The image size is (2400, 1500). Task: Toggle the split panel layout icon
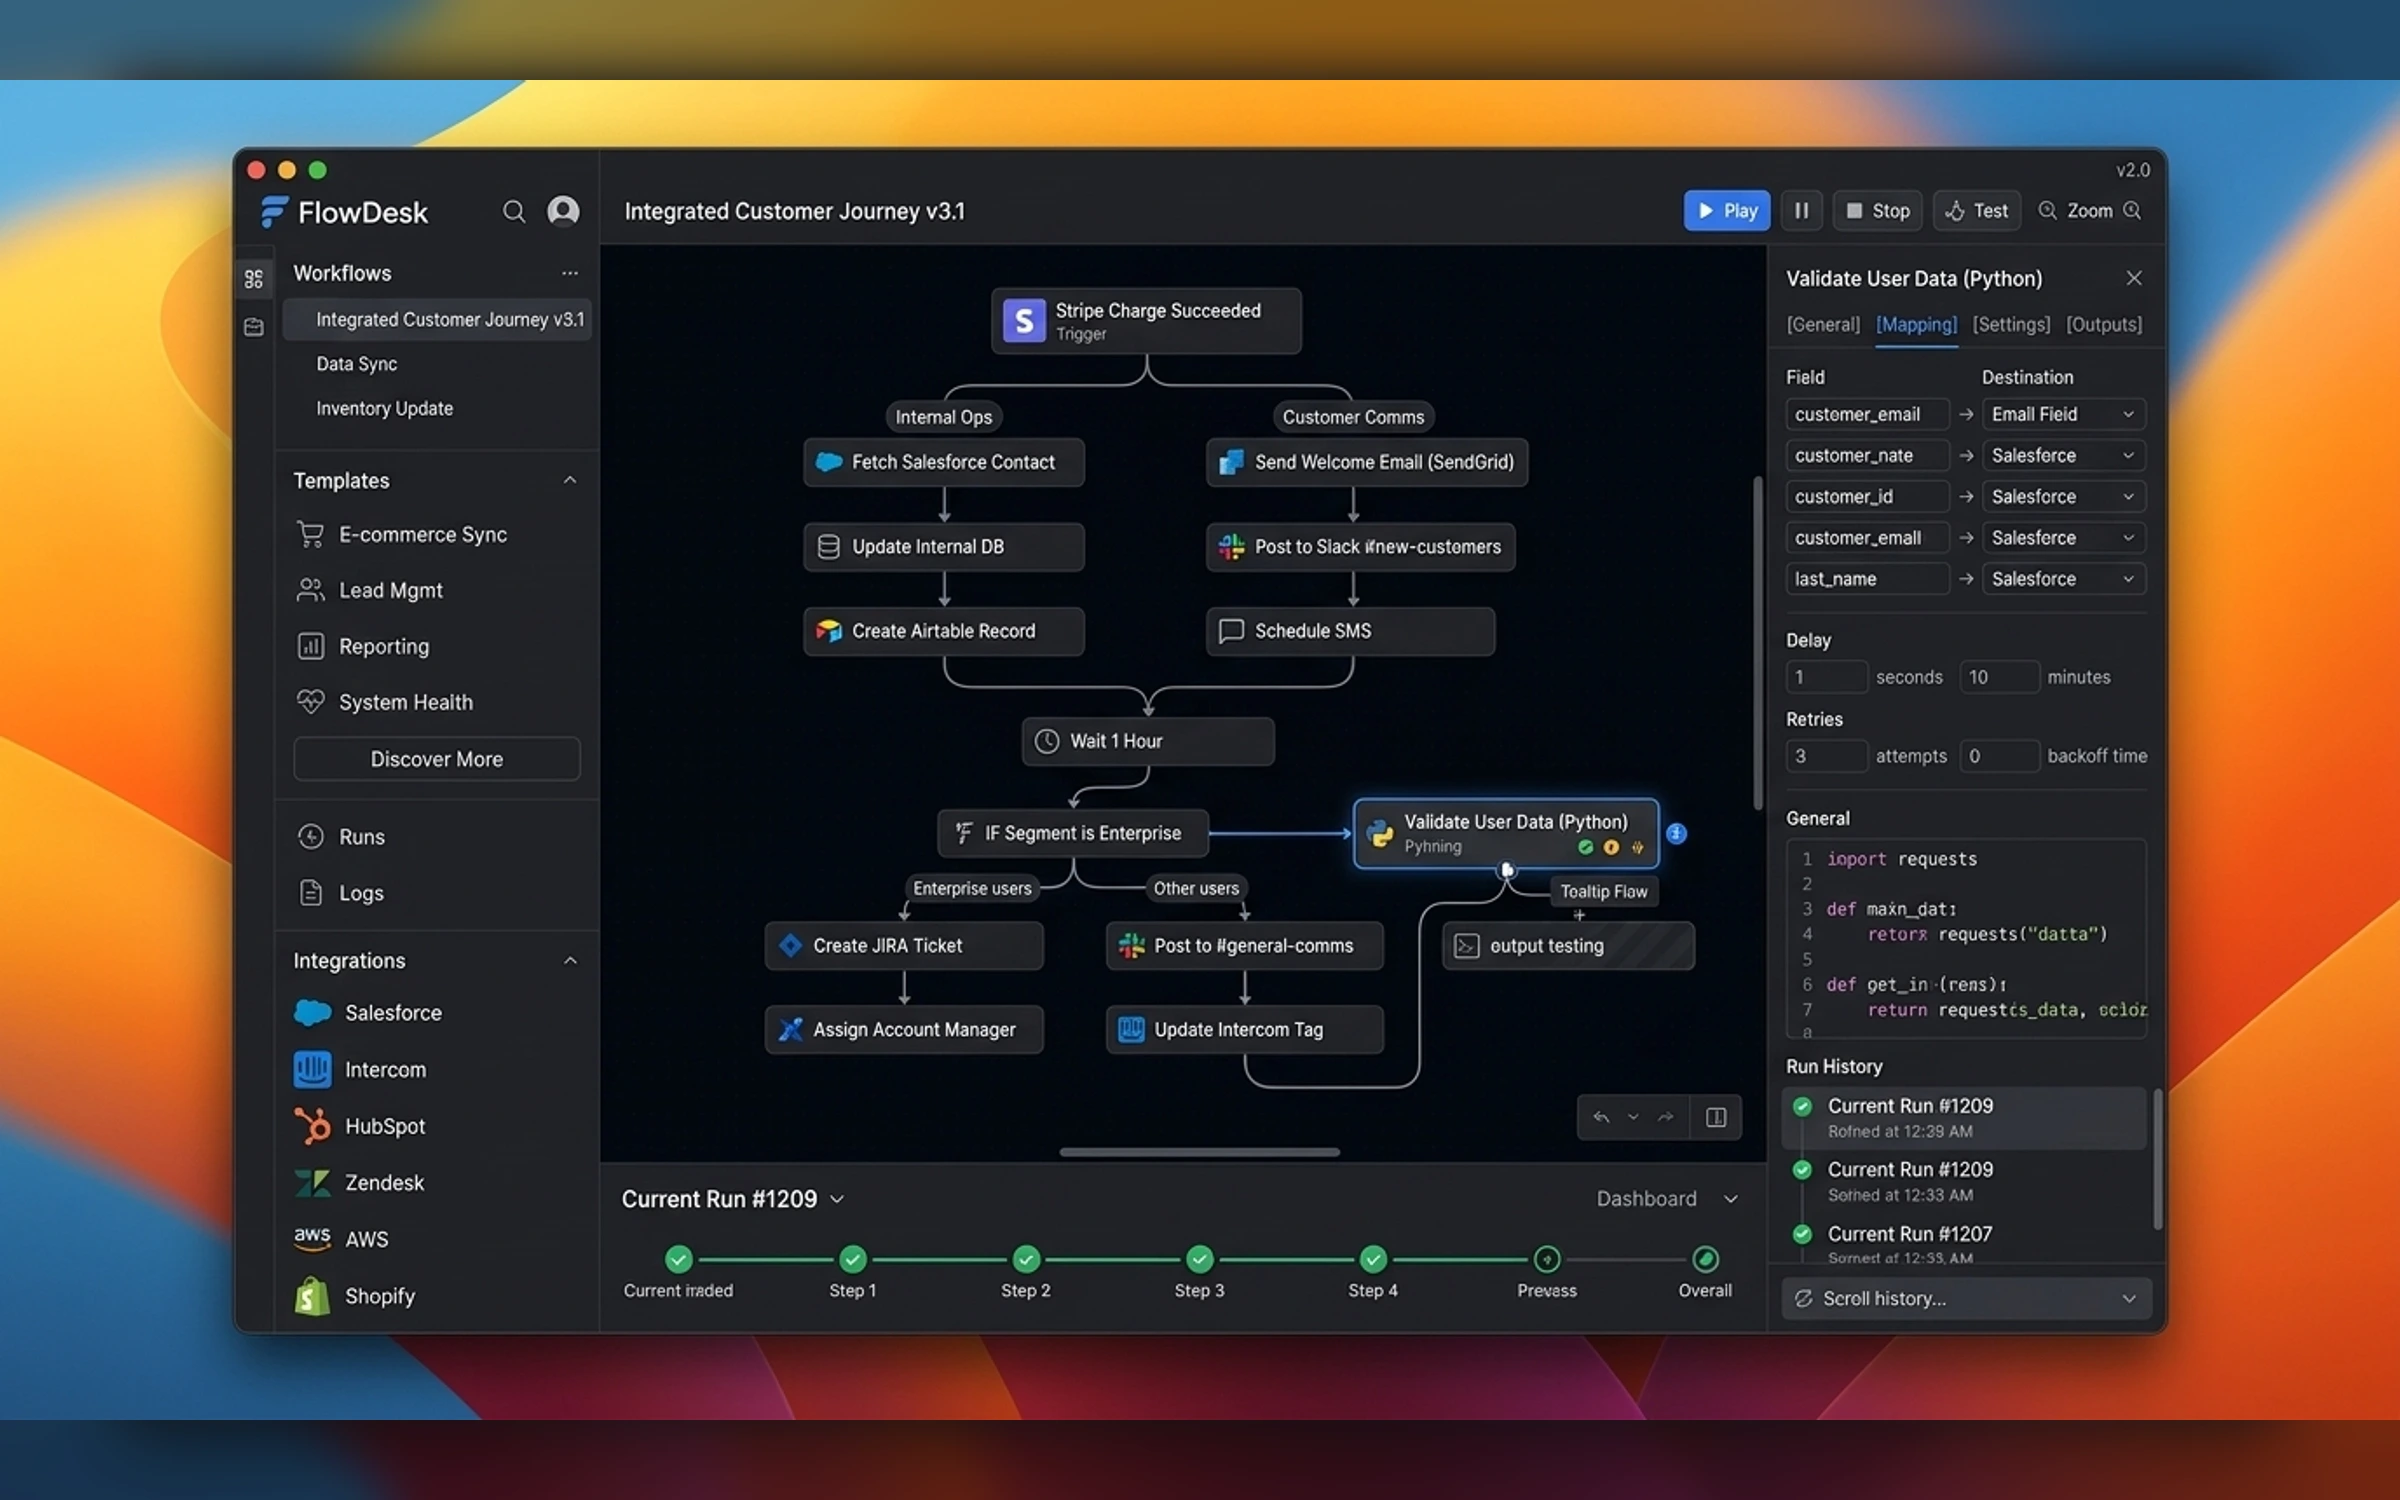point(1716,1117)
